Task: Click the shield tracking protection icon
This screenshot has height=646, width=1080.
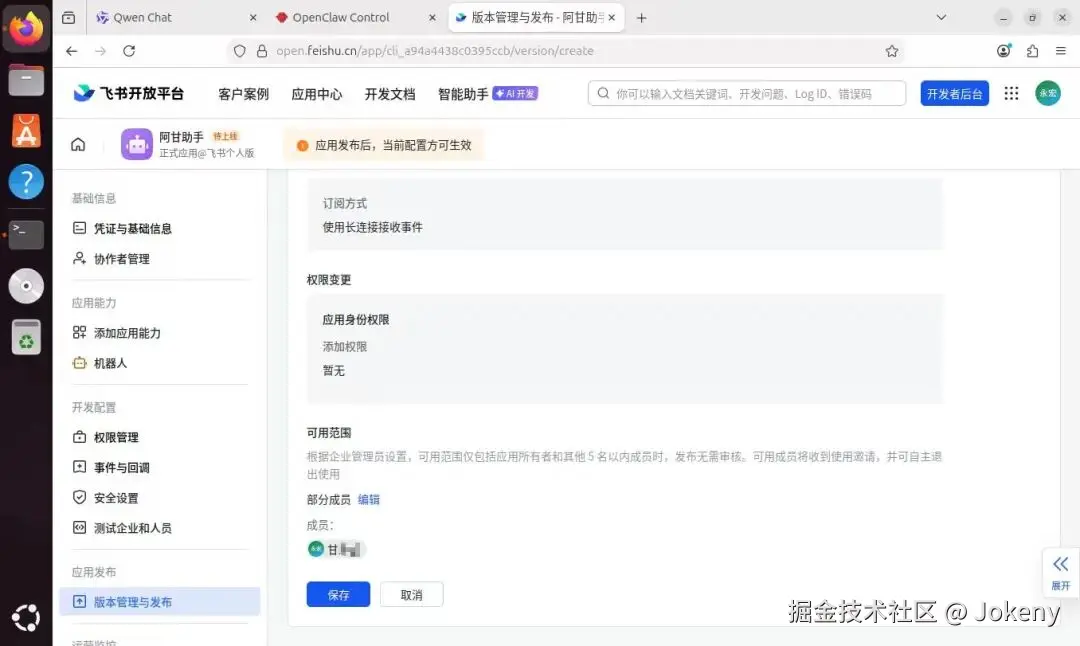Action: click(x=240, y=51)
